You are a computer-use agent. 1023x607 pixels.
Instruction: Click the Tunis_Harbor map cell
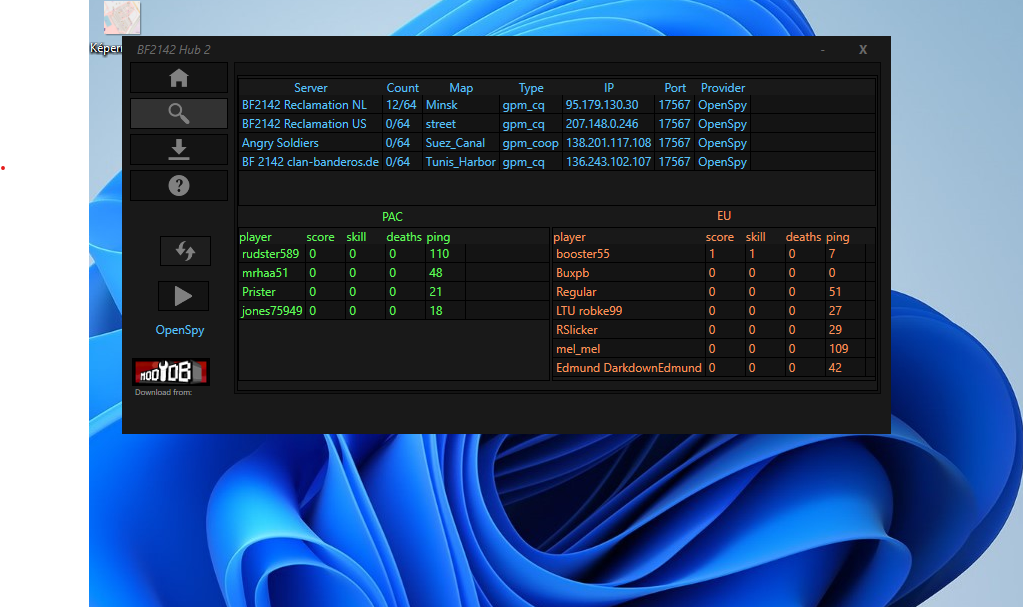461,161
